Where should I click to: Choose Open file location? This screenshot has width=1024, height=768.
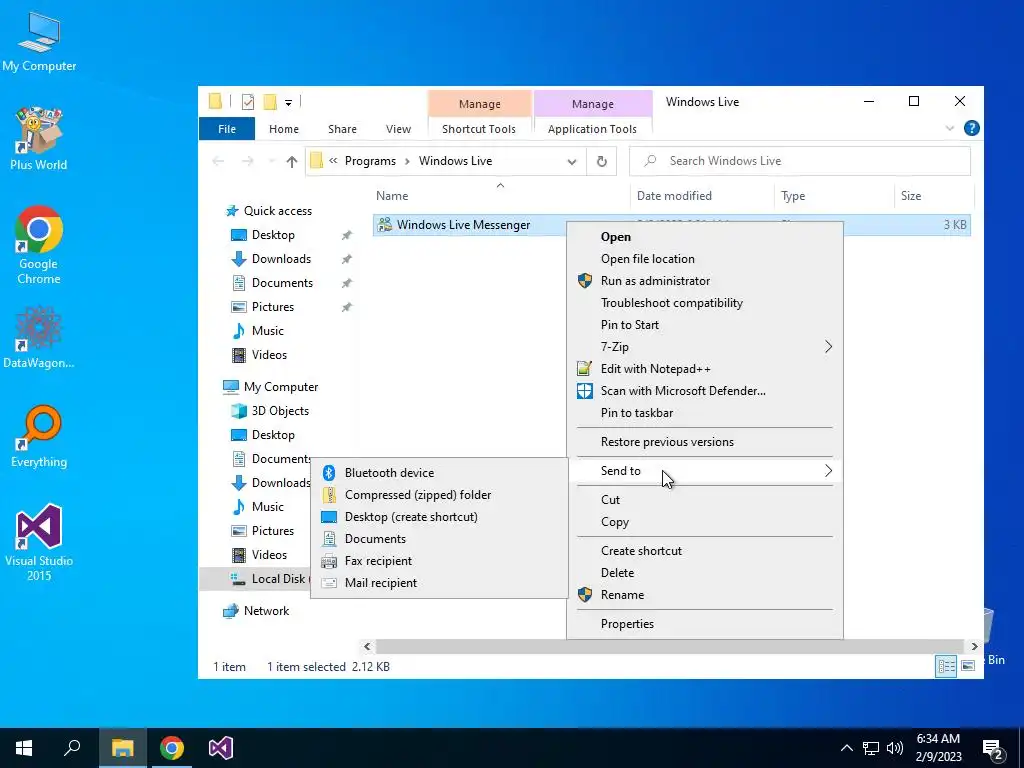tap(705, 259)
